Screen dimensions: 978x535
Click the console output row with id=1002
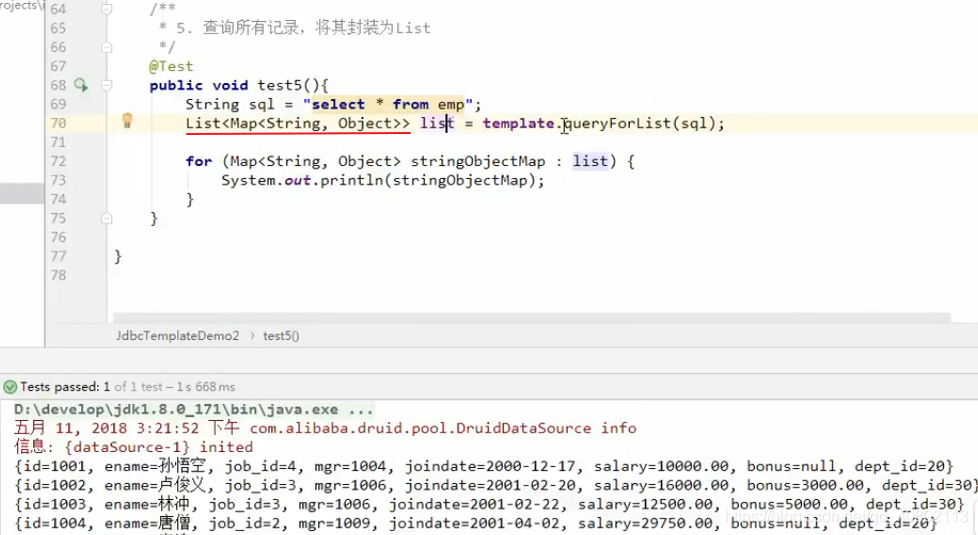(495, 485)
